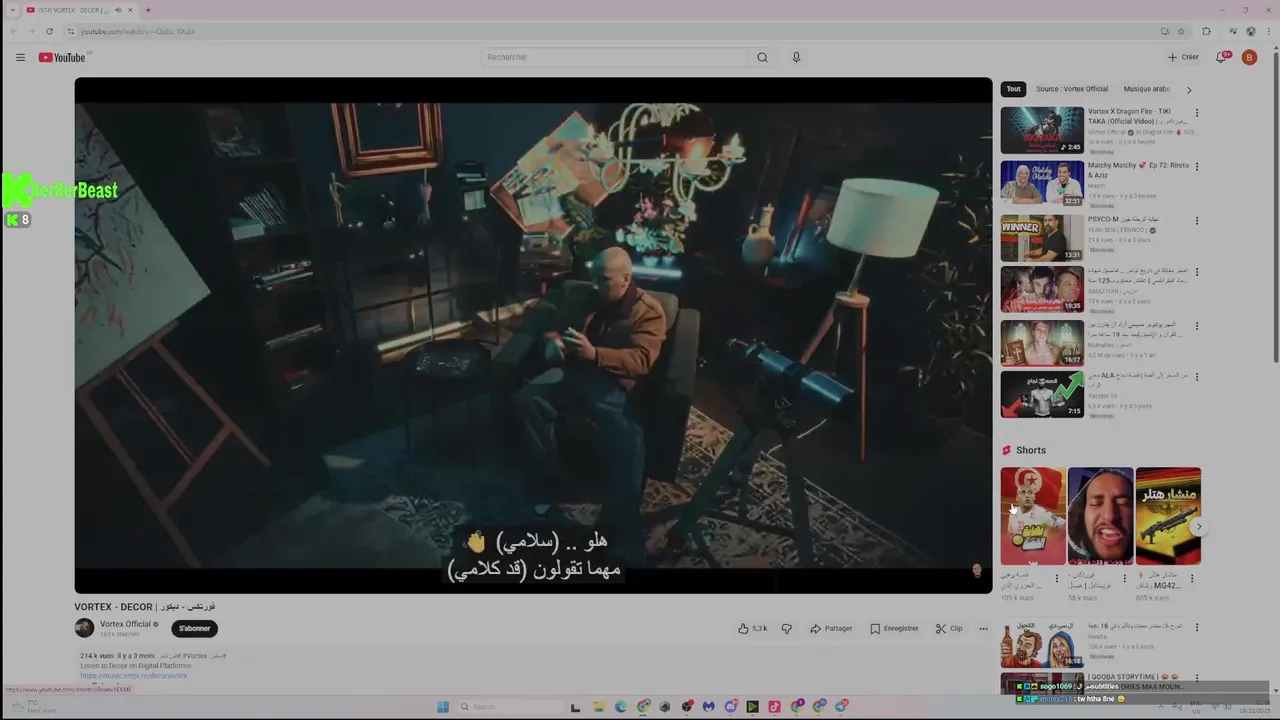Viewport: 1280px width, 720px height.
Task: Open the Short with Tunisian flag thumbnail
Action: coord(1033,516)
